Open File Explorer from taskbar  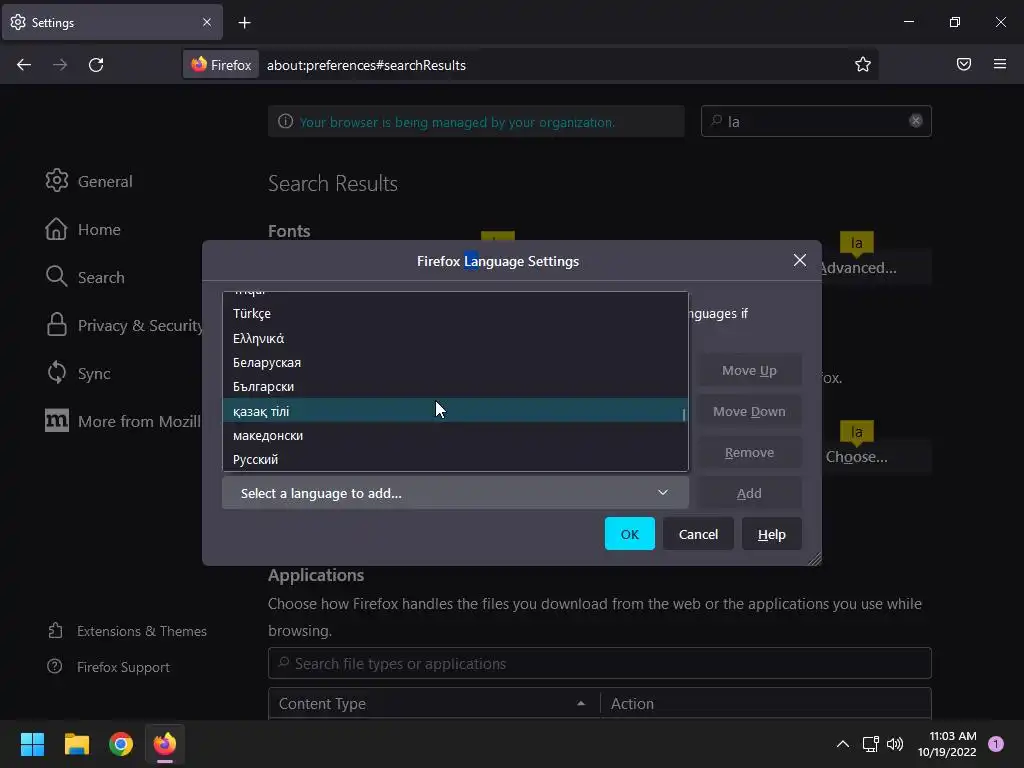(x=76, y=744)
